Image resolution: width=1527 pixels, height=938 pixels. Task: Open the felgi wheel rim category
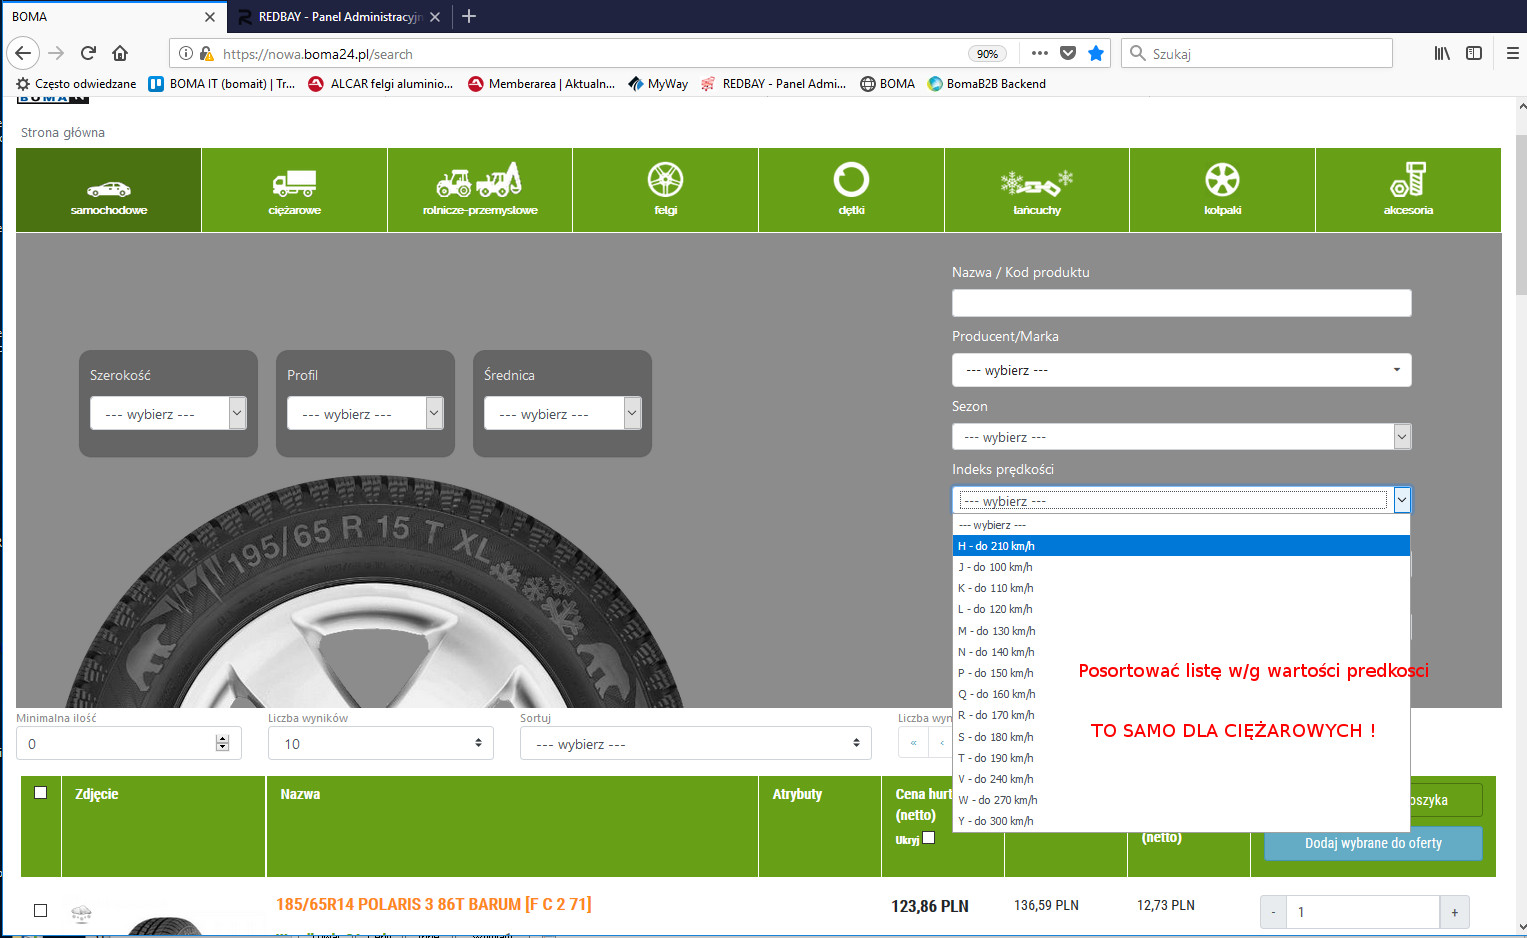tap(665, 190)
